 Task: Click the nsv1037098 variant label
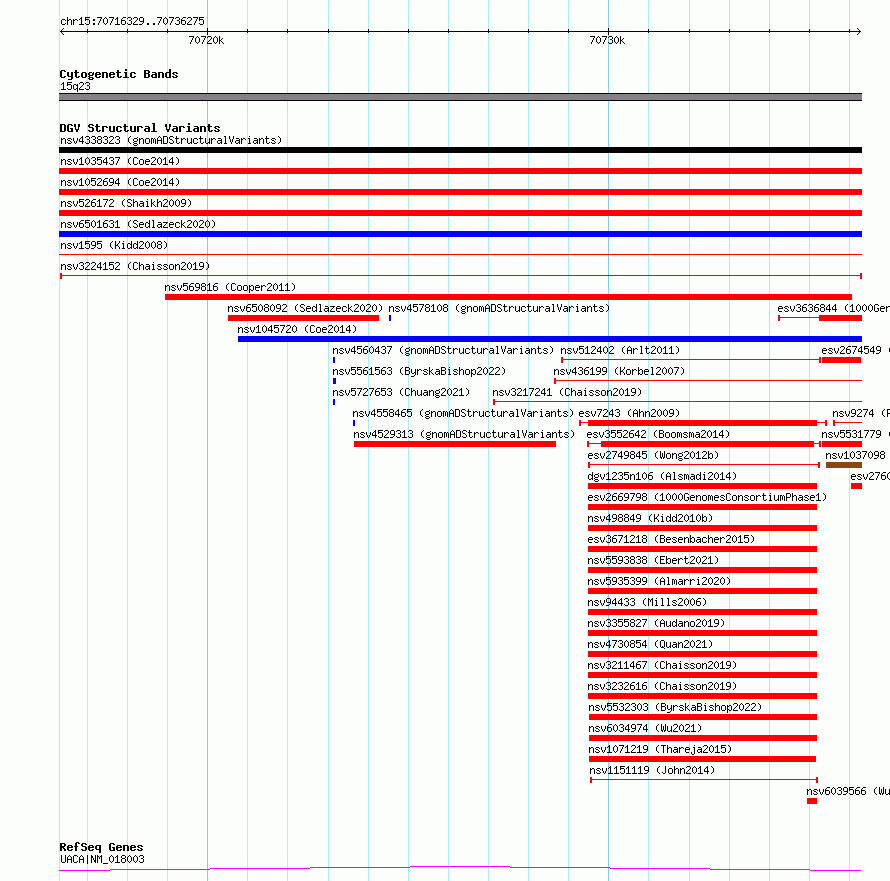coord(855,455)
